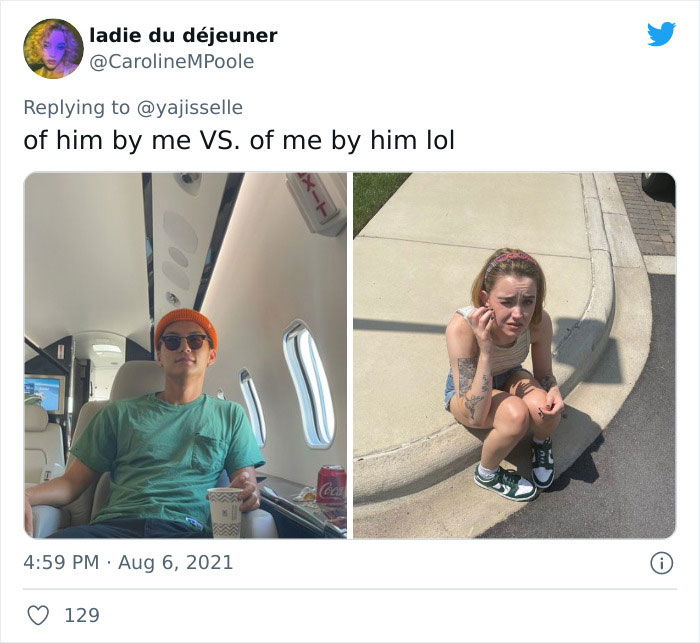Open the @yajisselle mention link

click(x=189, y=108)
